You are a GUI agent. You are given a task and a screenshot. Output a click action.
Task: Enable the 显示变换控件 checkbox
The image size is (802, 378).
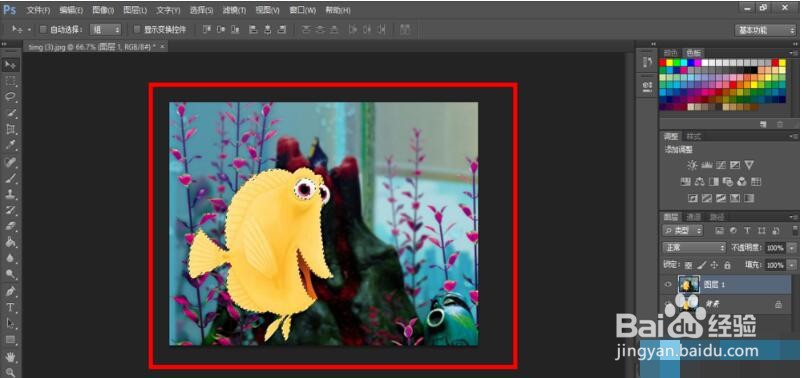coord(137,30)
